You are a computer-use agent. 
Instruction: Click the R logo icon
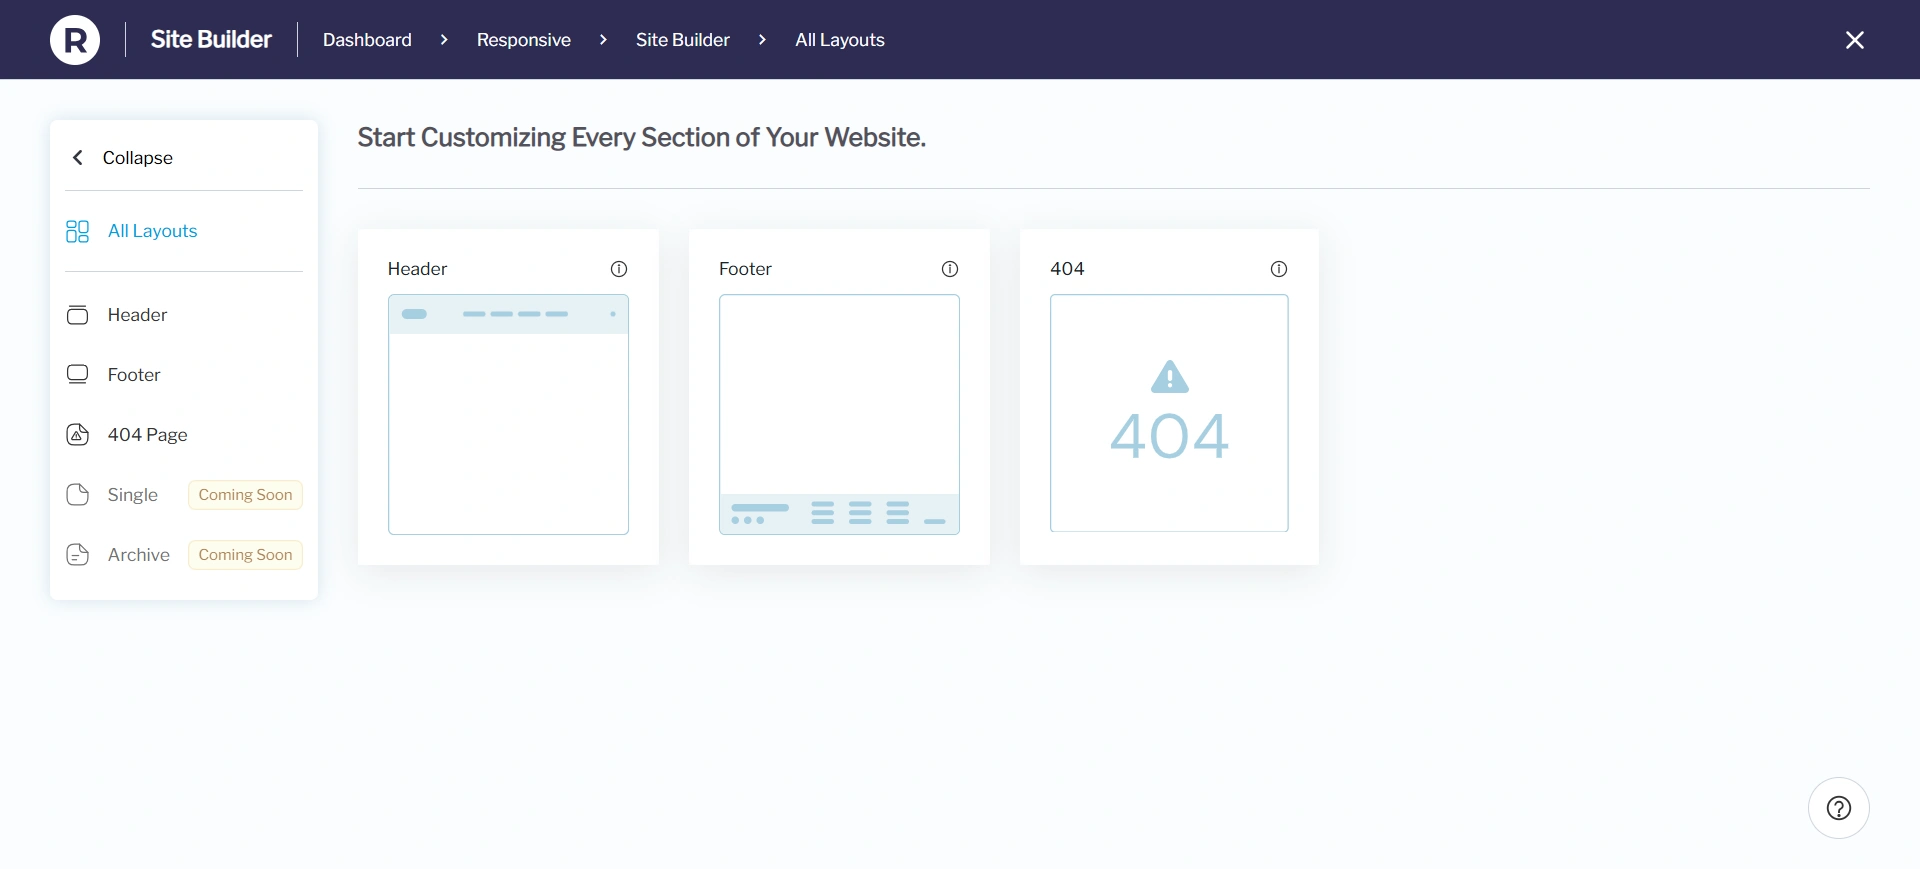click(x=75, y=40)
